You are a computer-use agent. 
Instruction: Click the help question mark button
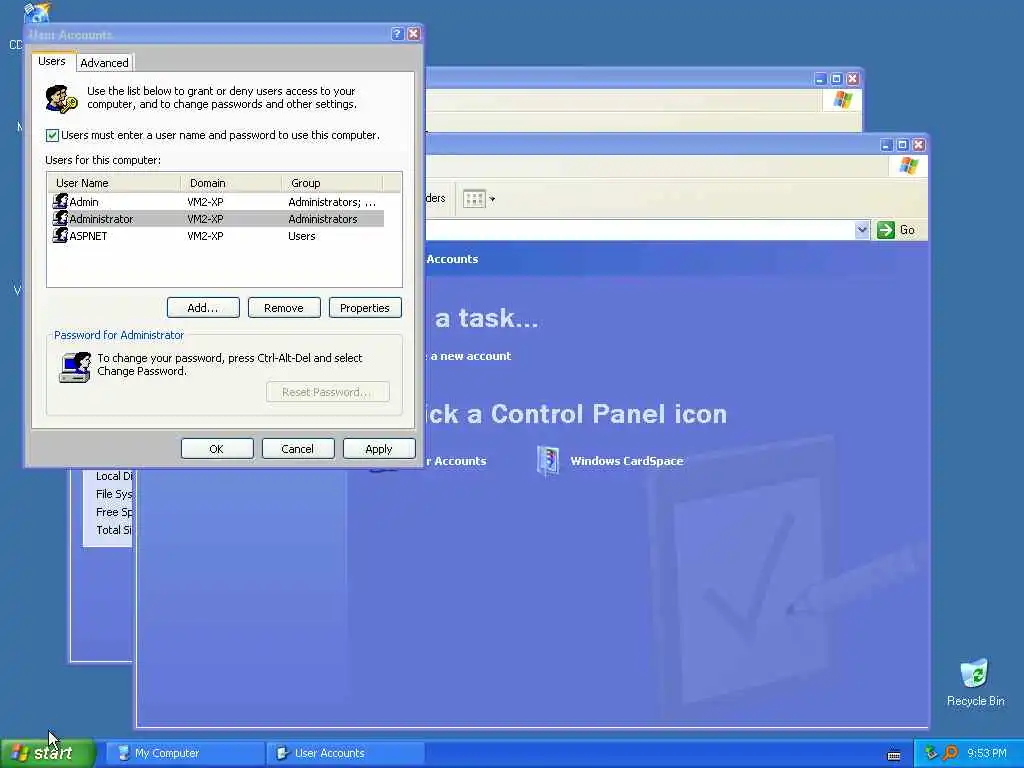coord(397,34)
